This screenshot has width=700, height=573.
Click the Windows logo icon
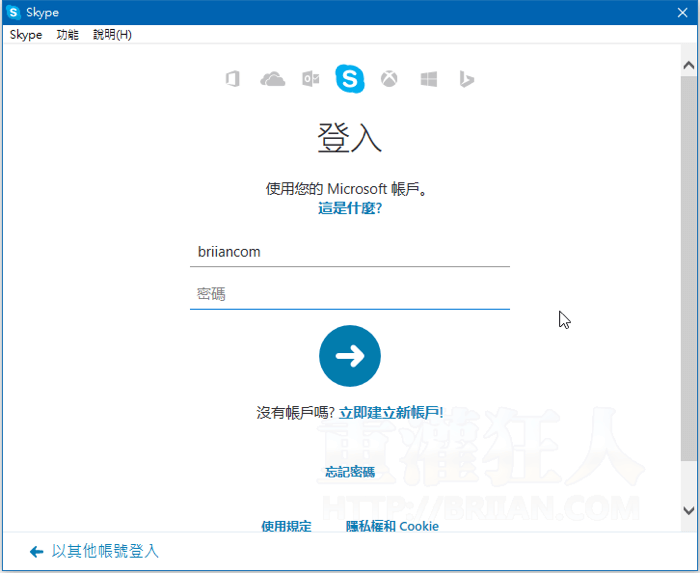click(429, 79)
